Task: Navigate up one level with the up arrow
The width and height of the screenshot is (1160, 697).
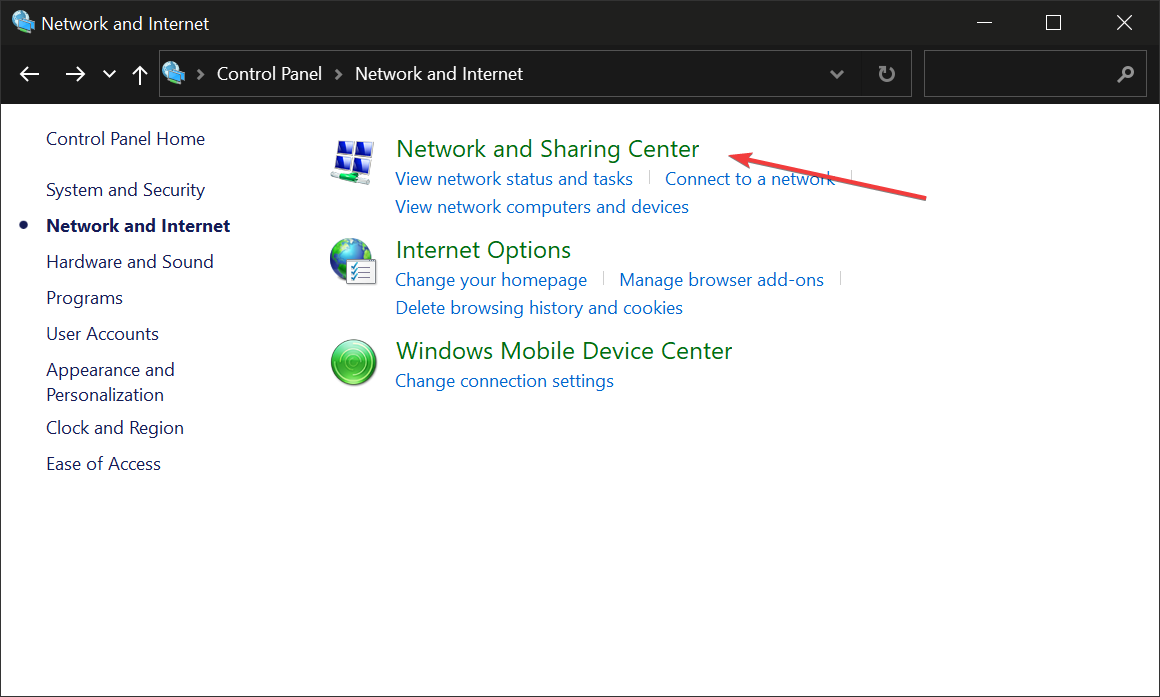Action: [x=139, y=73]
